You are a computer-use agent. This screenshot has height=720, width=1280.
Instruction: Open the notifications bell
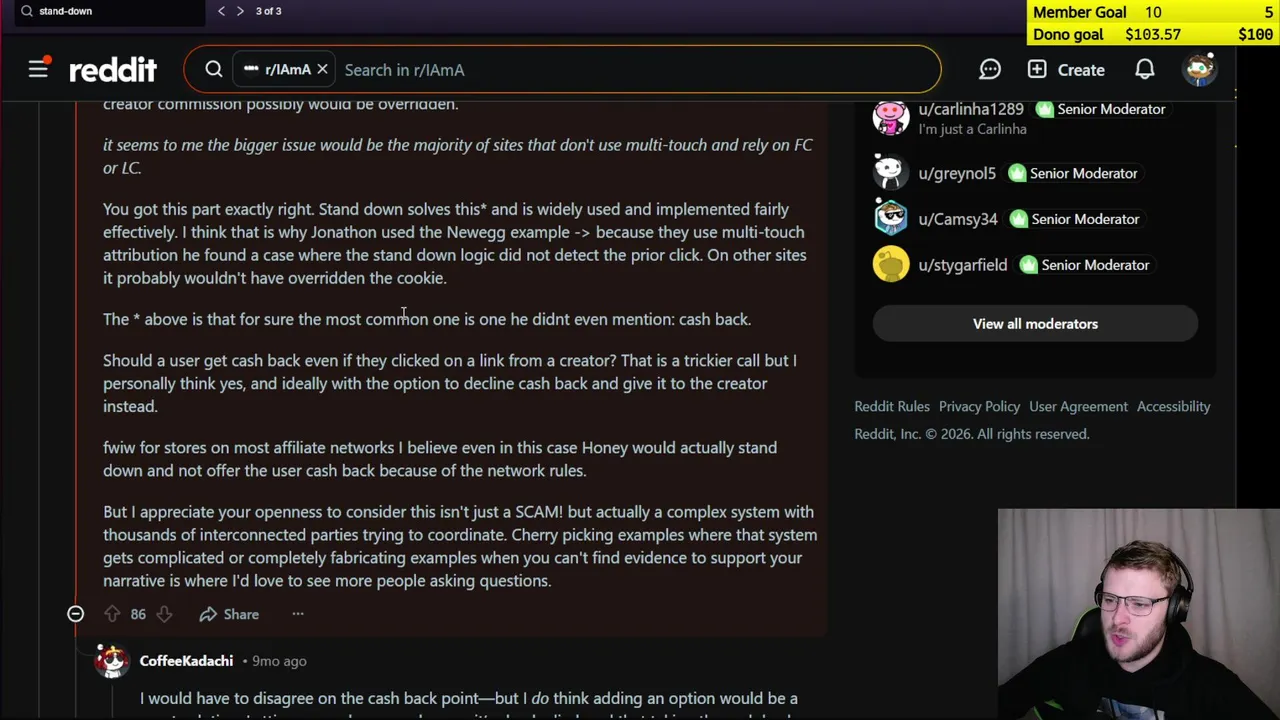coord(1145,69)
